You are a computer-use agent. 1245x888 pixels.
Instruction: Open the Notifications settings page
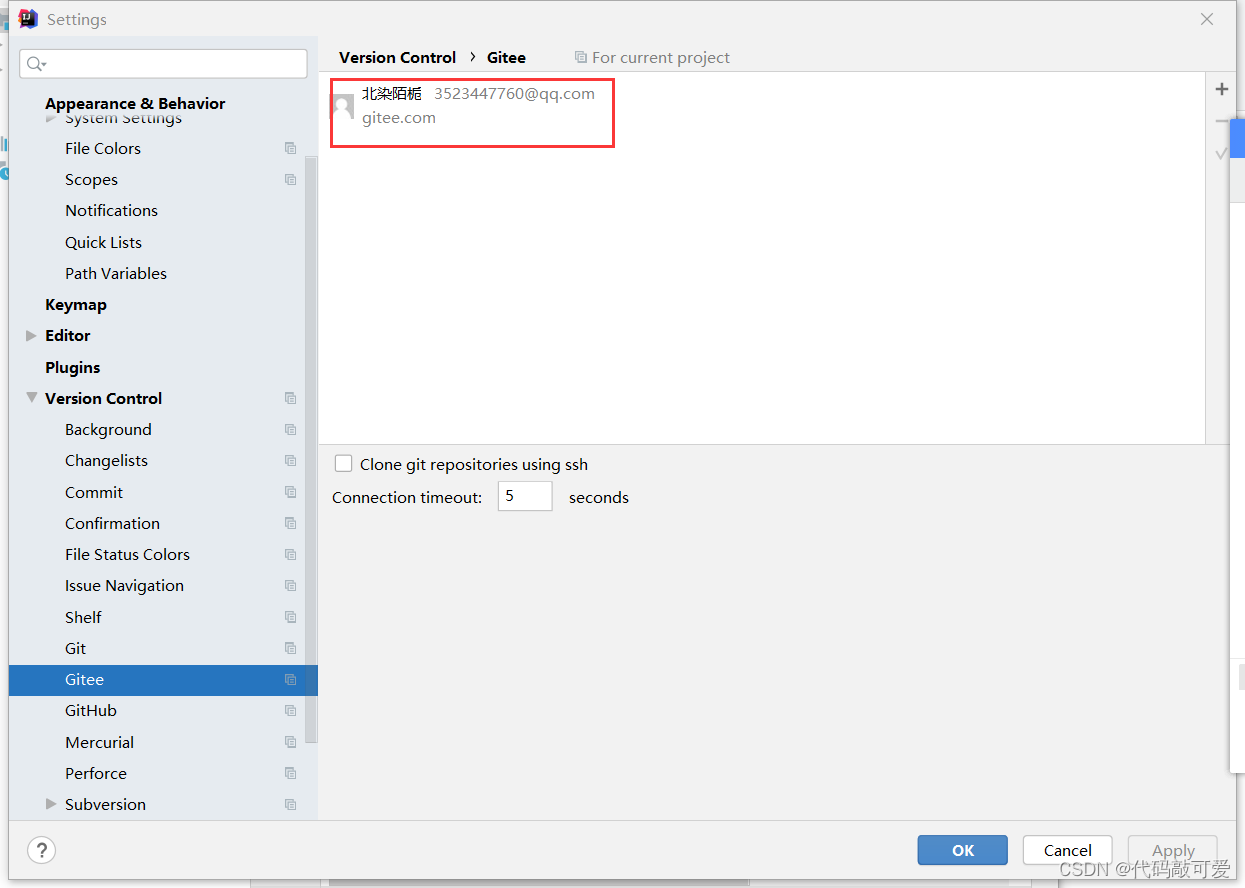[x=111, y=210]
